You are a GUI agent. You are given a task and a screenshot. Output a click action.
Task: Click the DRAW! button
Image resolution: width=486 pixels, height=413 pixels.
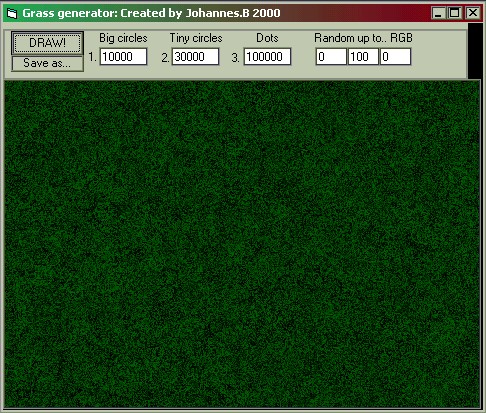[47, 43]
